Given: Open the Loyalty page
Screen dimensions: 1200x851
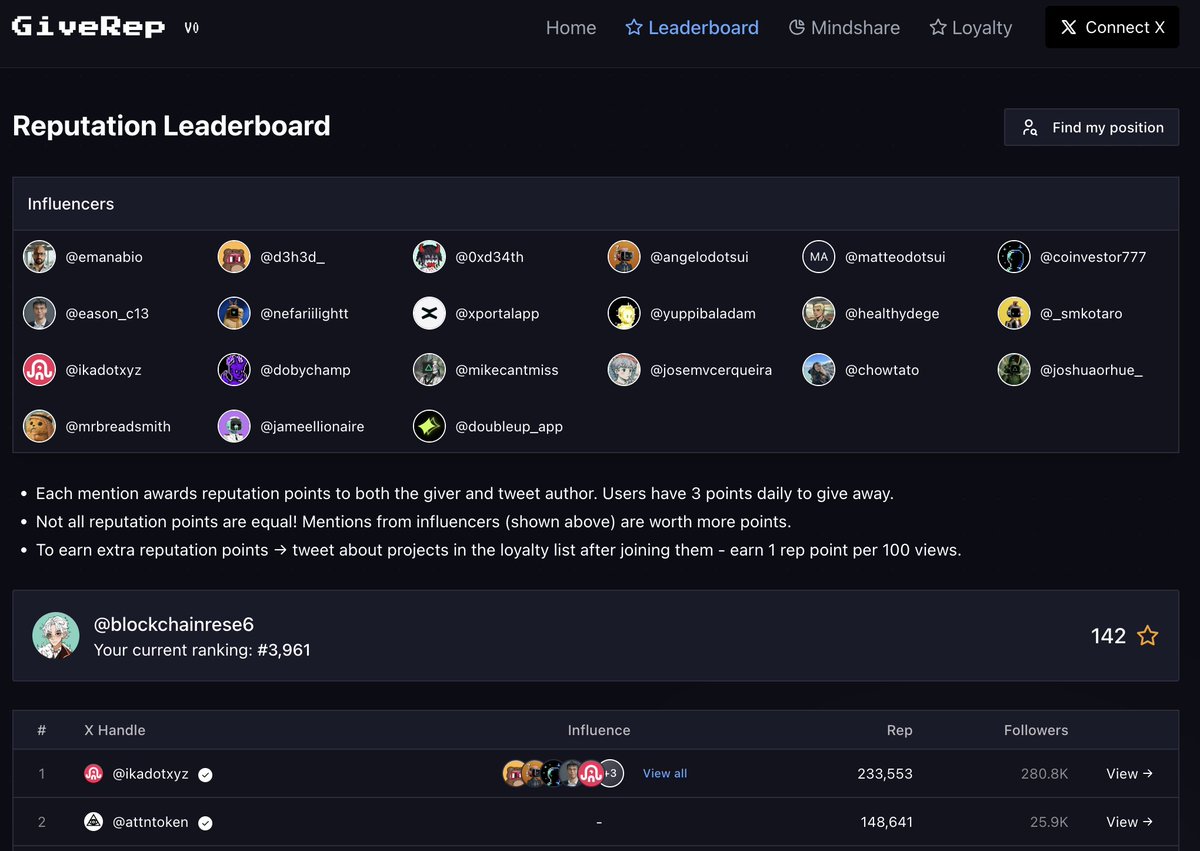Looking at the screenshot, I should coord(971,28).
